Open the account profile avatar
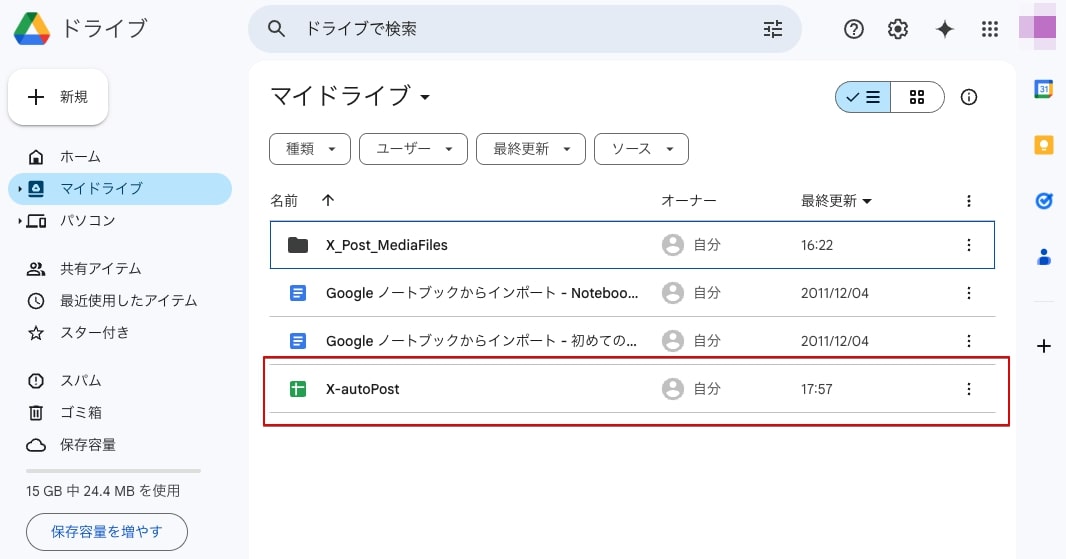The width and height of the screenshot is (1066, 559). (x=1037, y=27)
